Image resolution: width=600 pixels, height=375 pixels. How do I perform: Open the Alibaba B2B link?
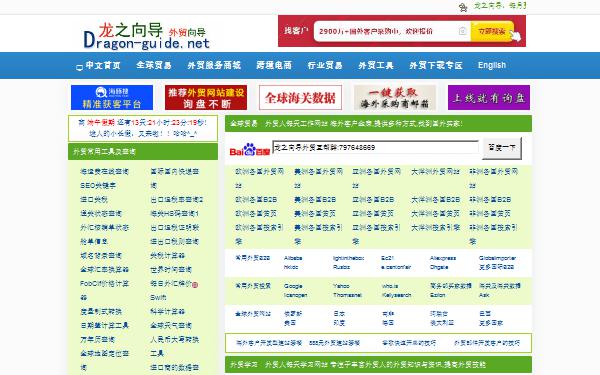point(293,258)
